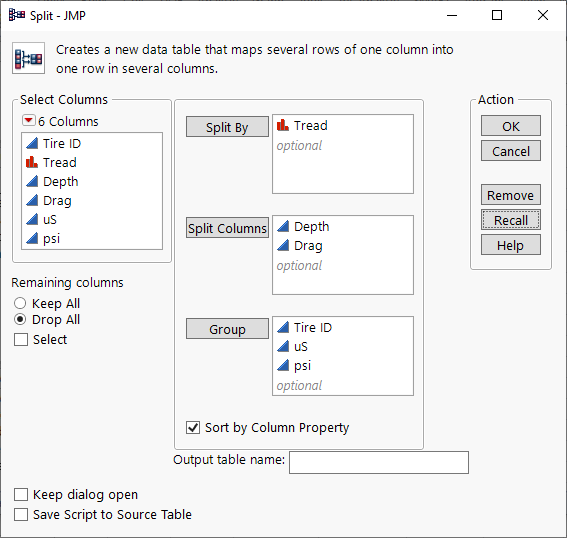Open the 6 Columns red triangle menu
The image size is (567, 538).
pos(29,120)
